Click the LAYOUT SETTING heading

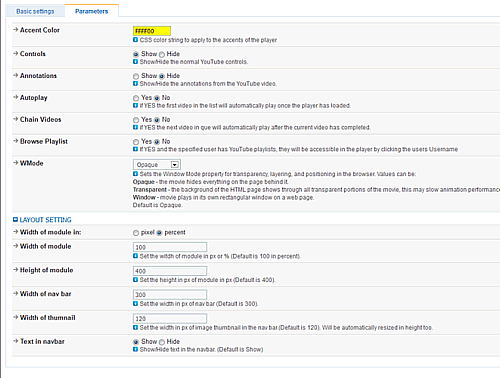(45, 220)
